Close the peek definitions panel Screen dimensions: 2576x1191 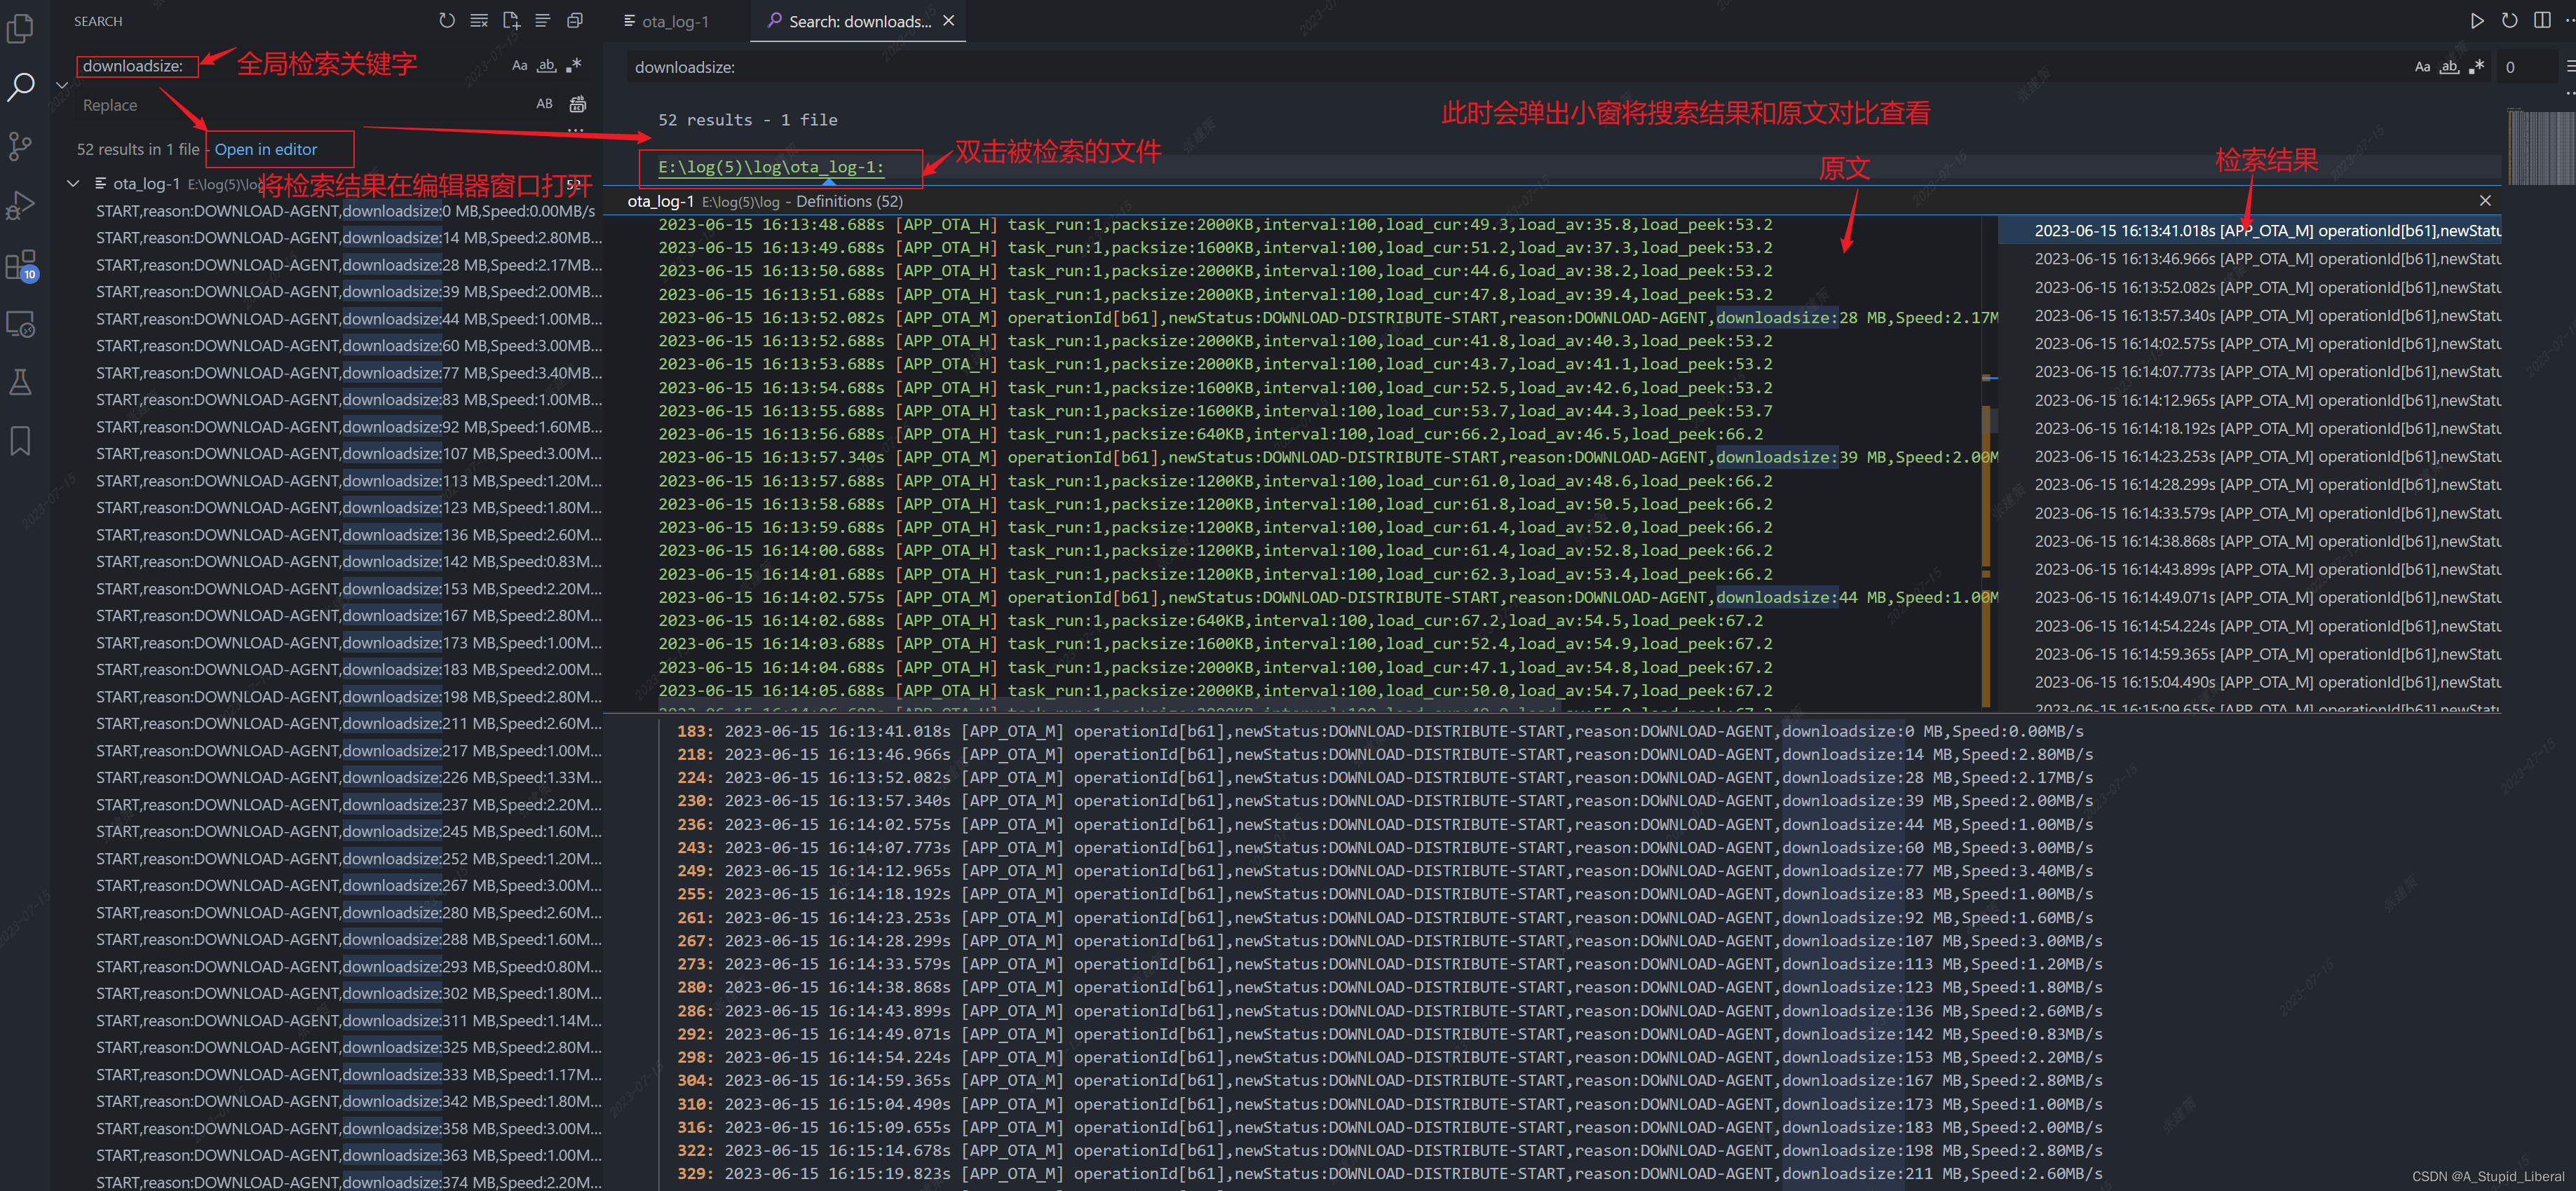tap(2485, 201)
